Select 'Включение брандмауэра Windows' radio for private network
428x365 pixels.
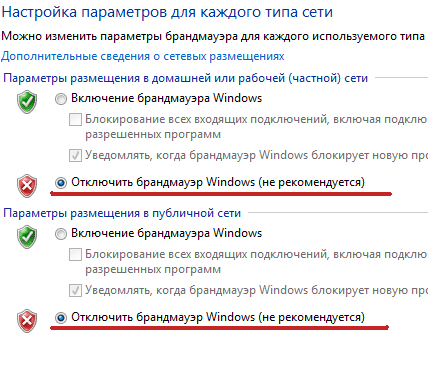[61, 99]
